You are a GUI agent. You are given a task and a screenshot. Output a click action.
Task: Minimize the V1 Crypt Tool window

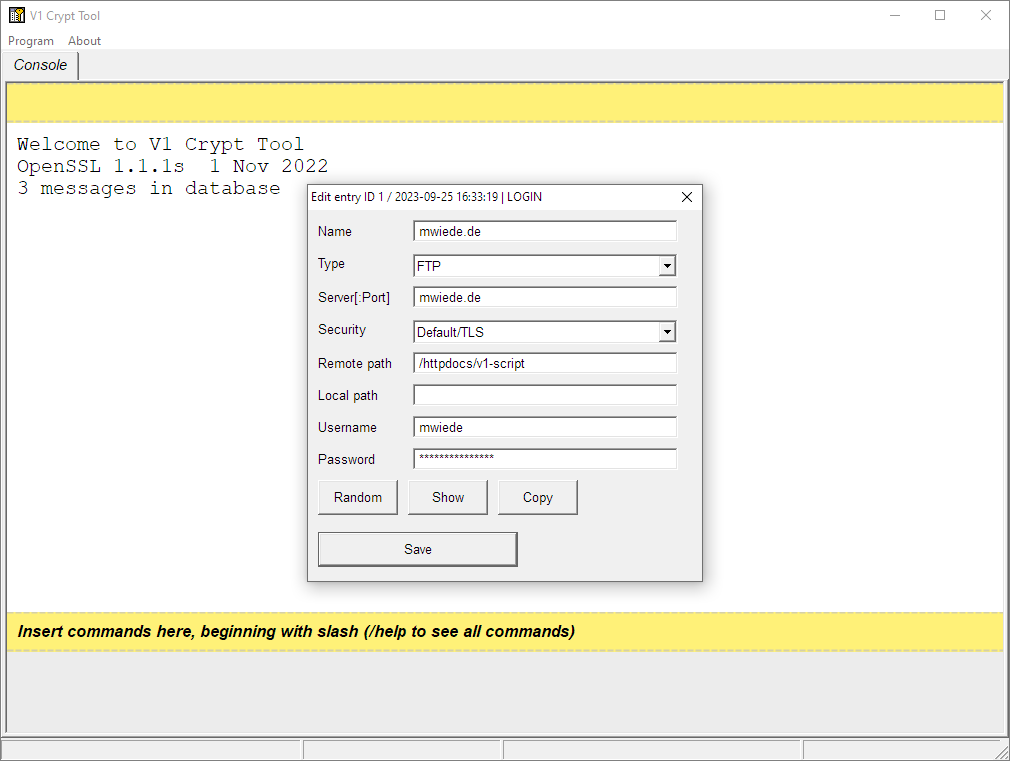coord(895,15)
